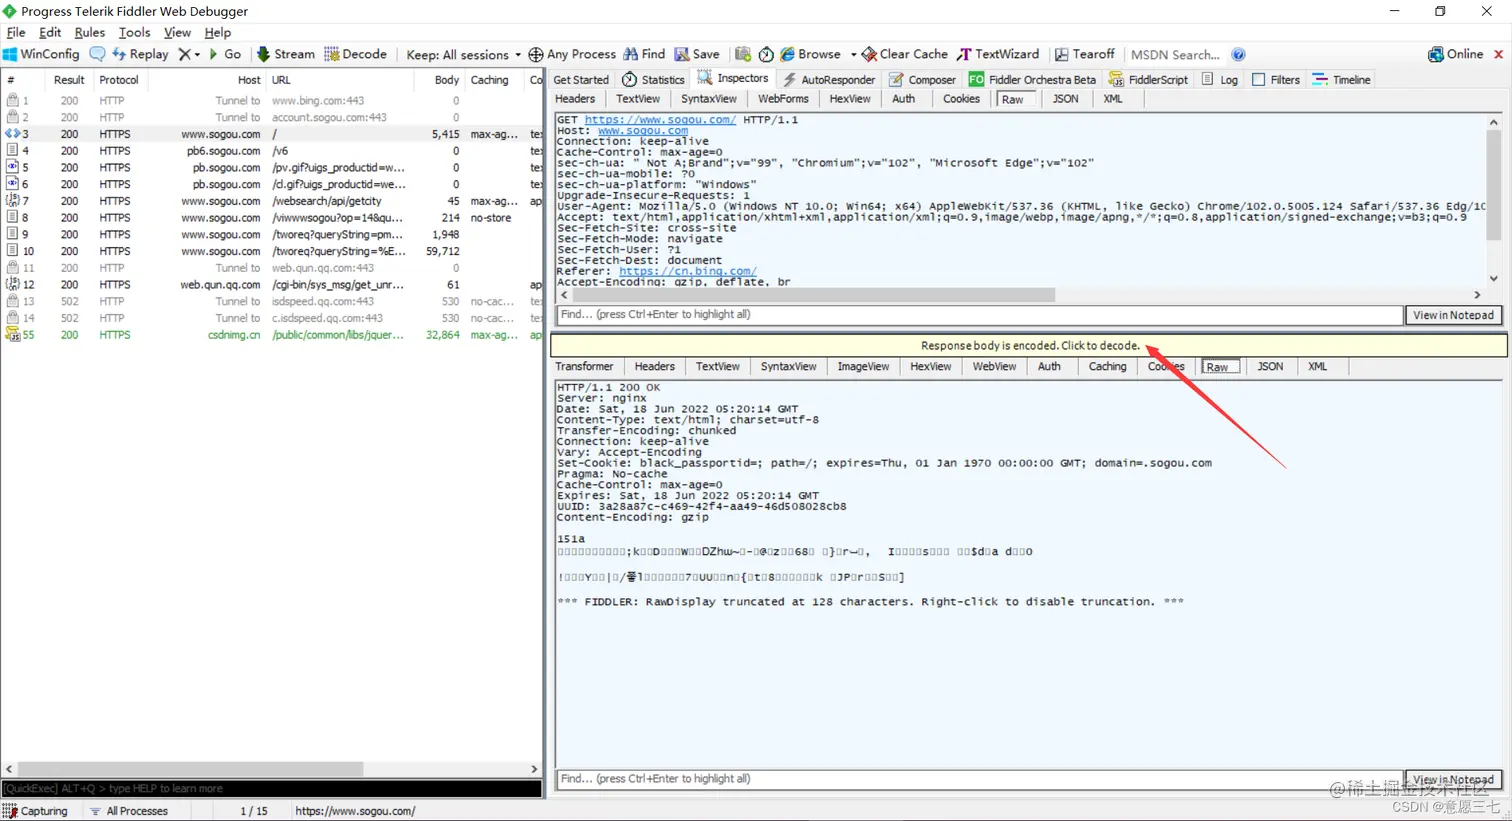Click the QuickExec command box
Viewport: 1512px width, 821px height.
(271, 788)
